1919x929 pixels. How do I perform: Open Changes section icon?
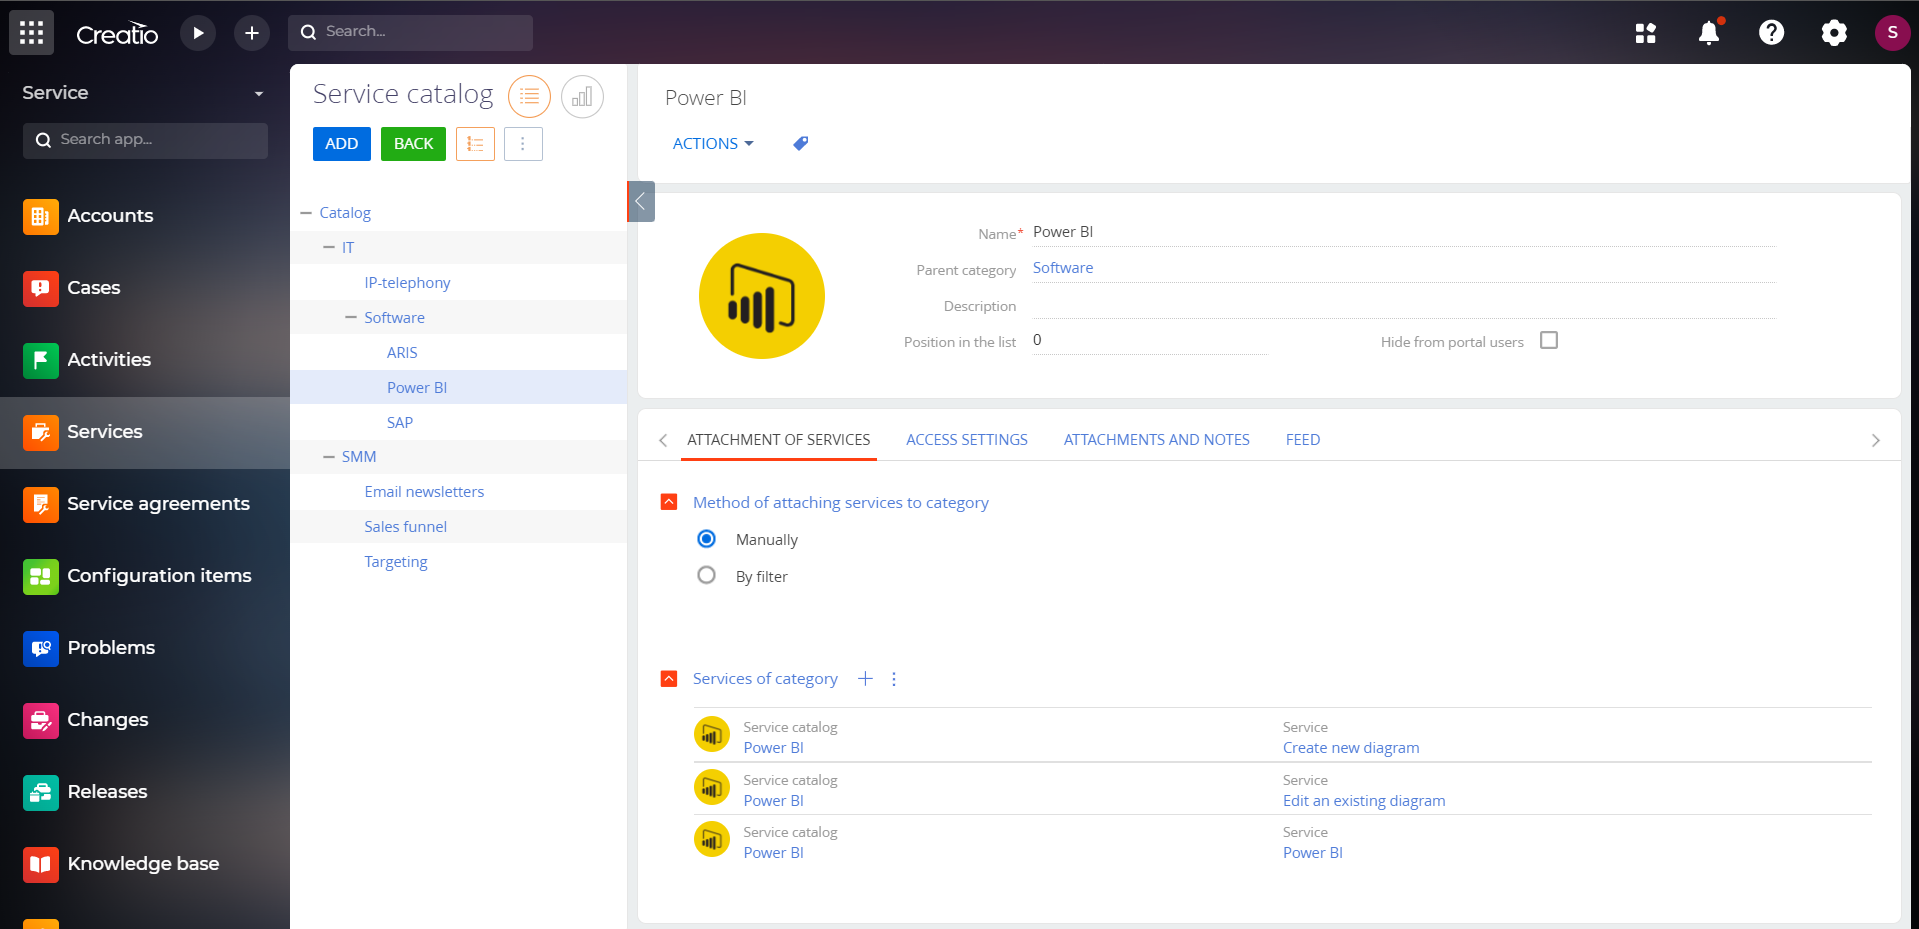pos(40,720)
